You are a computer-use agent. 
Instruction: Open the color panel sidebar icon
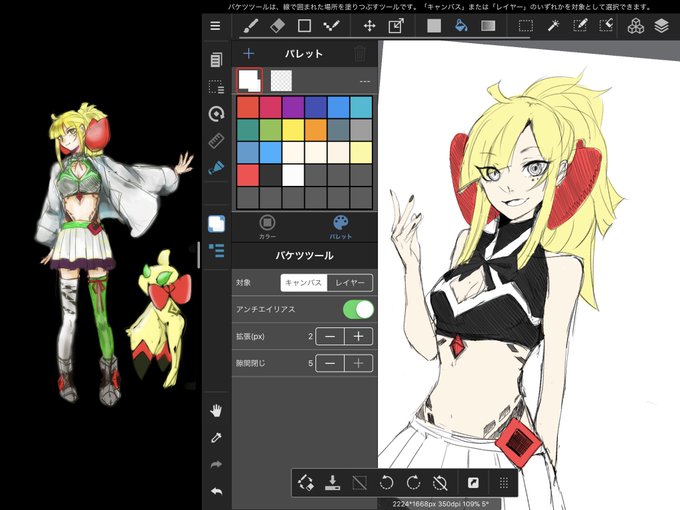coord(216,224)
